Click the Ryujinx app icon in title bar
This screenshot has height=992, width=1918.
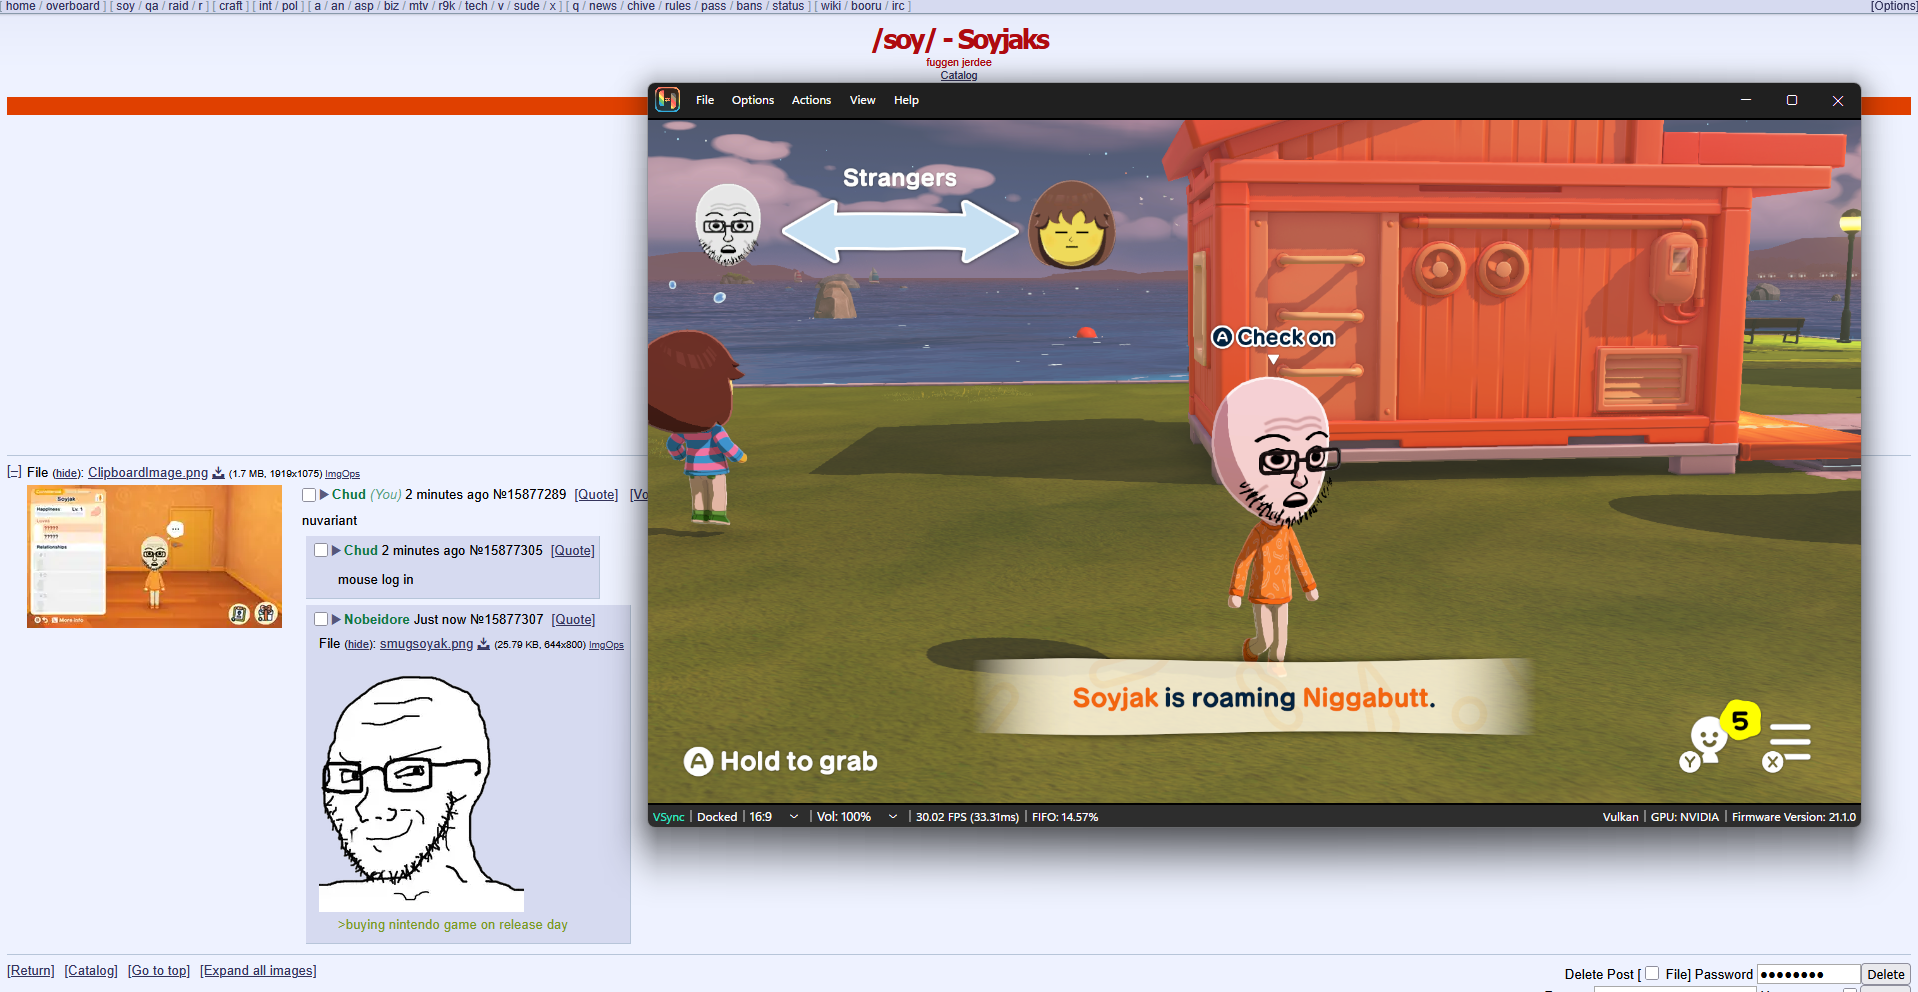click(x=667, y=100)
